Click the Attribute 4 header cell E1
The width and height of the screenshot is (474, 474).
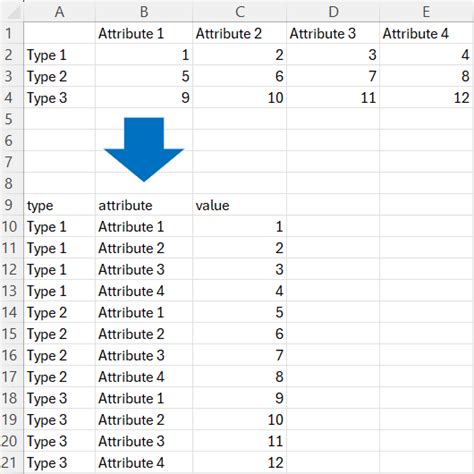427,33
